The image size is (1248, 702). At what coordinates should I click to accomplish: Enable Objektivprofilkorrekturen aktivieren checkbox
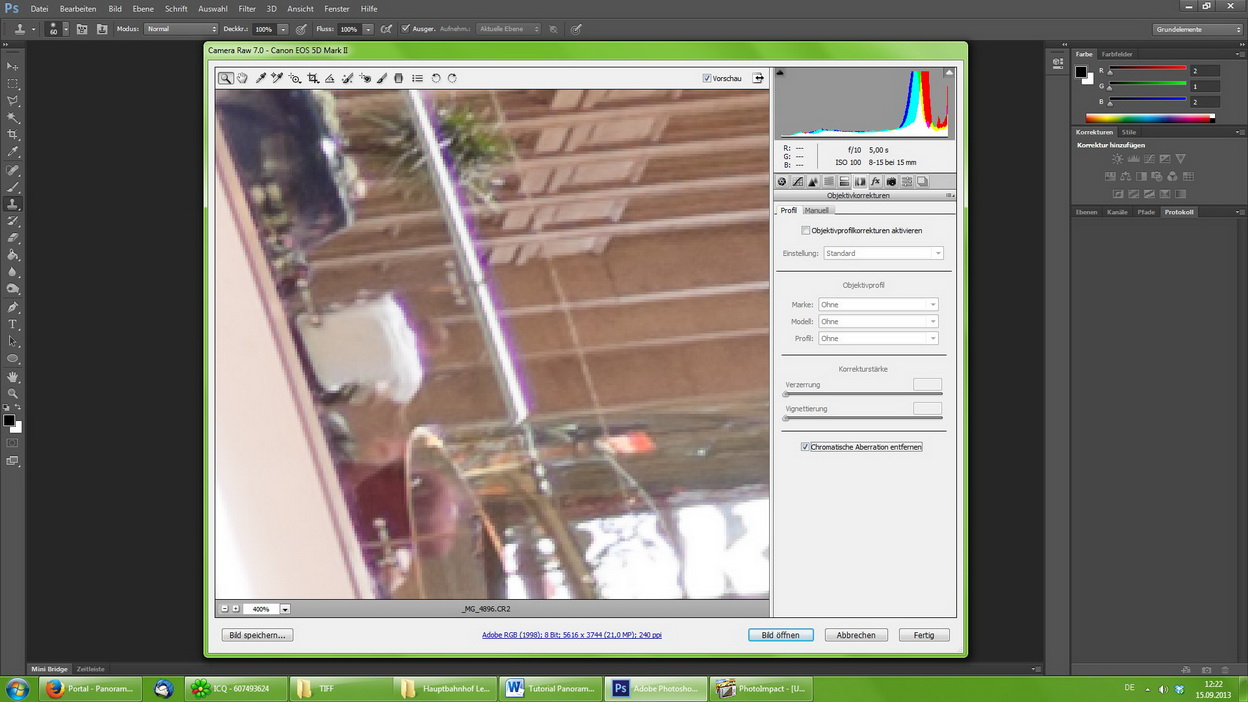(806, 231)
